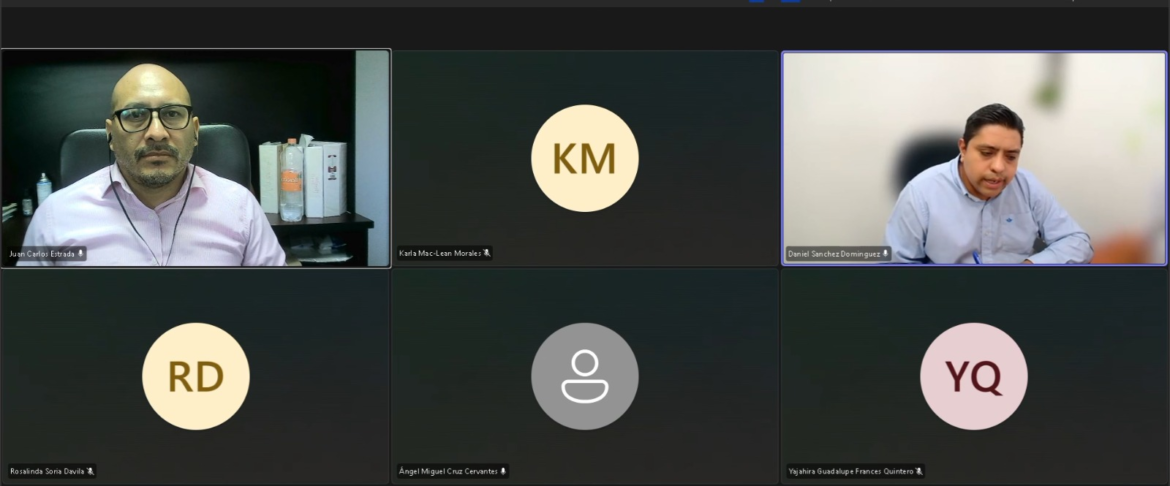
Task: Click the Daniel Sanchez Dominguez name label
Action: click(834, 254)
